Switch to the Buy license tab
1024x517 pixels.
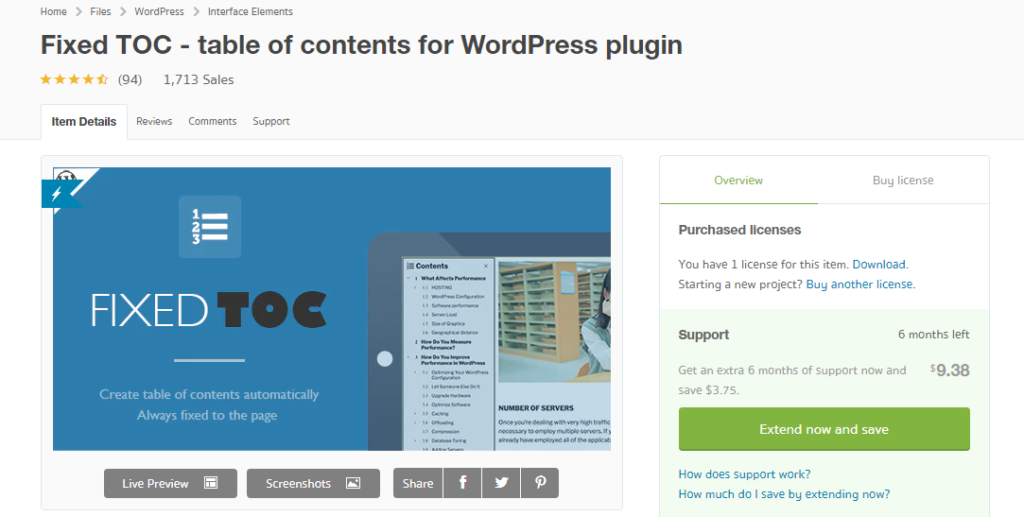(902, 180)
